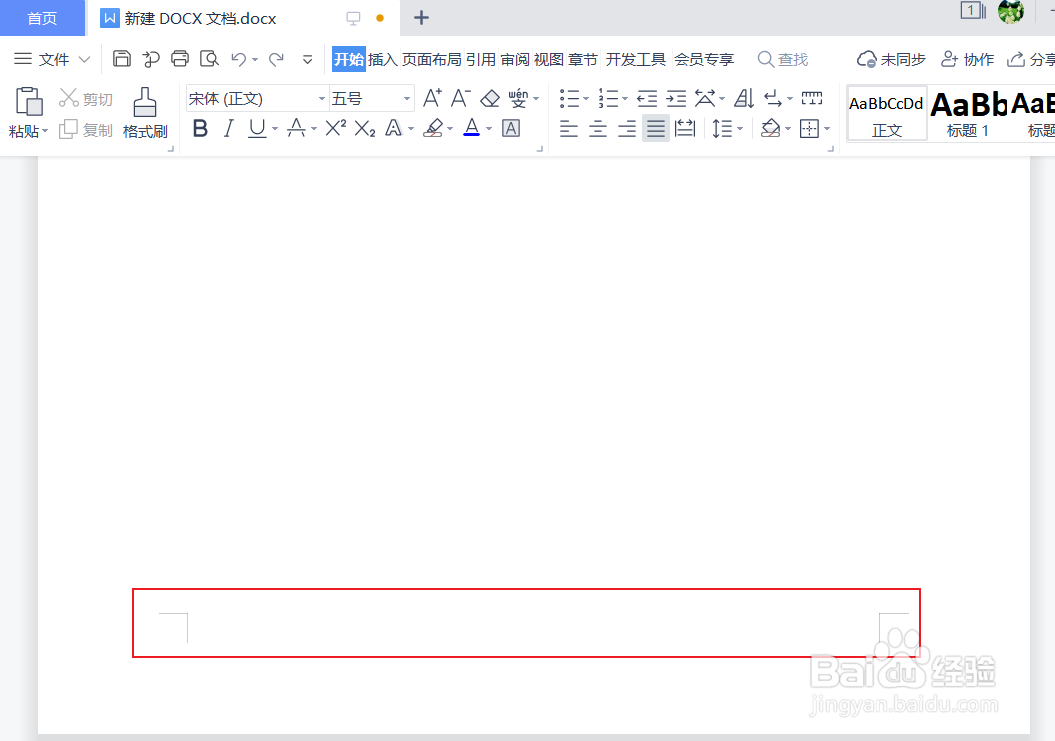1055x741 pixels.
Task: Click the Print icon
Action: [x=180, y=59]
